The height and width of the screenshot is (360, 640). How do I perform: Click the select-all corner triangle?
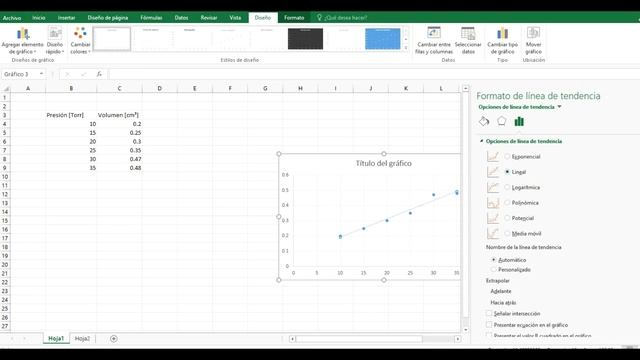(6, 89)
